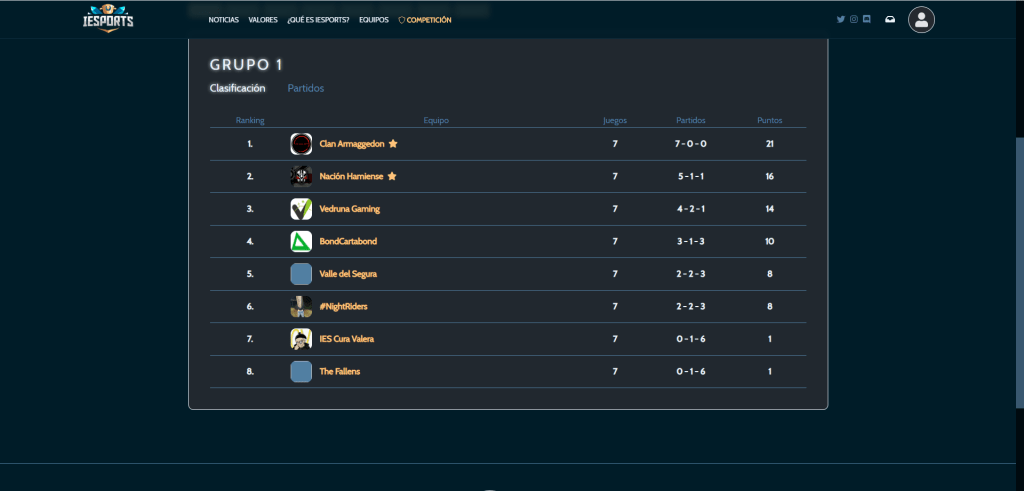This screenshot has width=1024, height=491.
Task: Click the Vedruna Gaming checkmark logo
Action: [301, 209]
